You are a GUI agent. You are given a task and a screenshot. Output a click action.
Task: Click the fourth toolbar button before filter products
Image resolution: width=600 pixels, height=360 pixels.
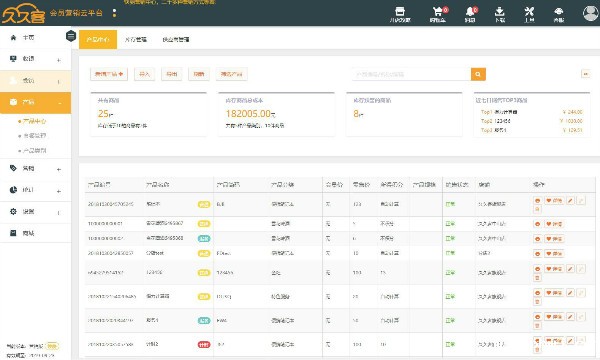[x=199, y=74]
